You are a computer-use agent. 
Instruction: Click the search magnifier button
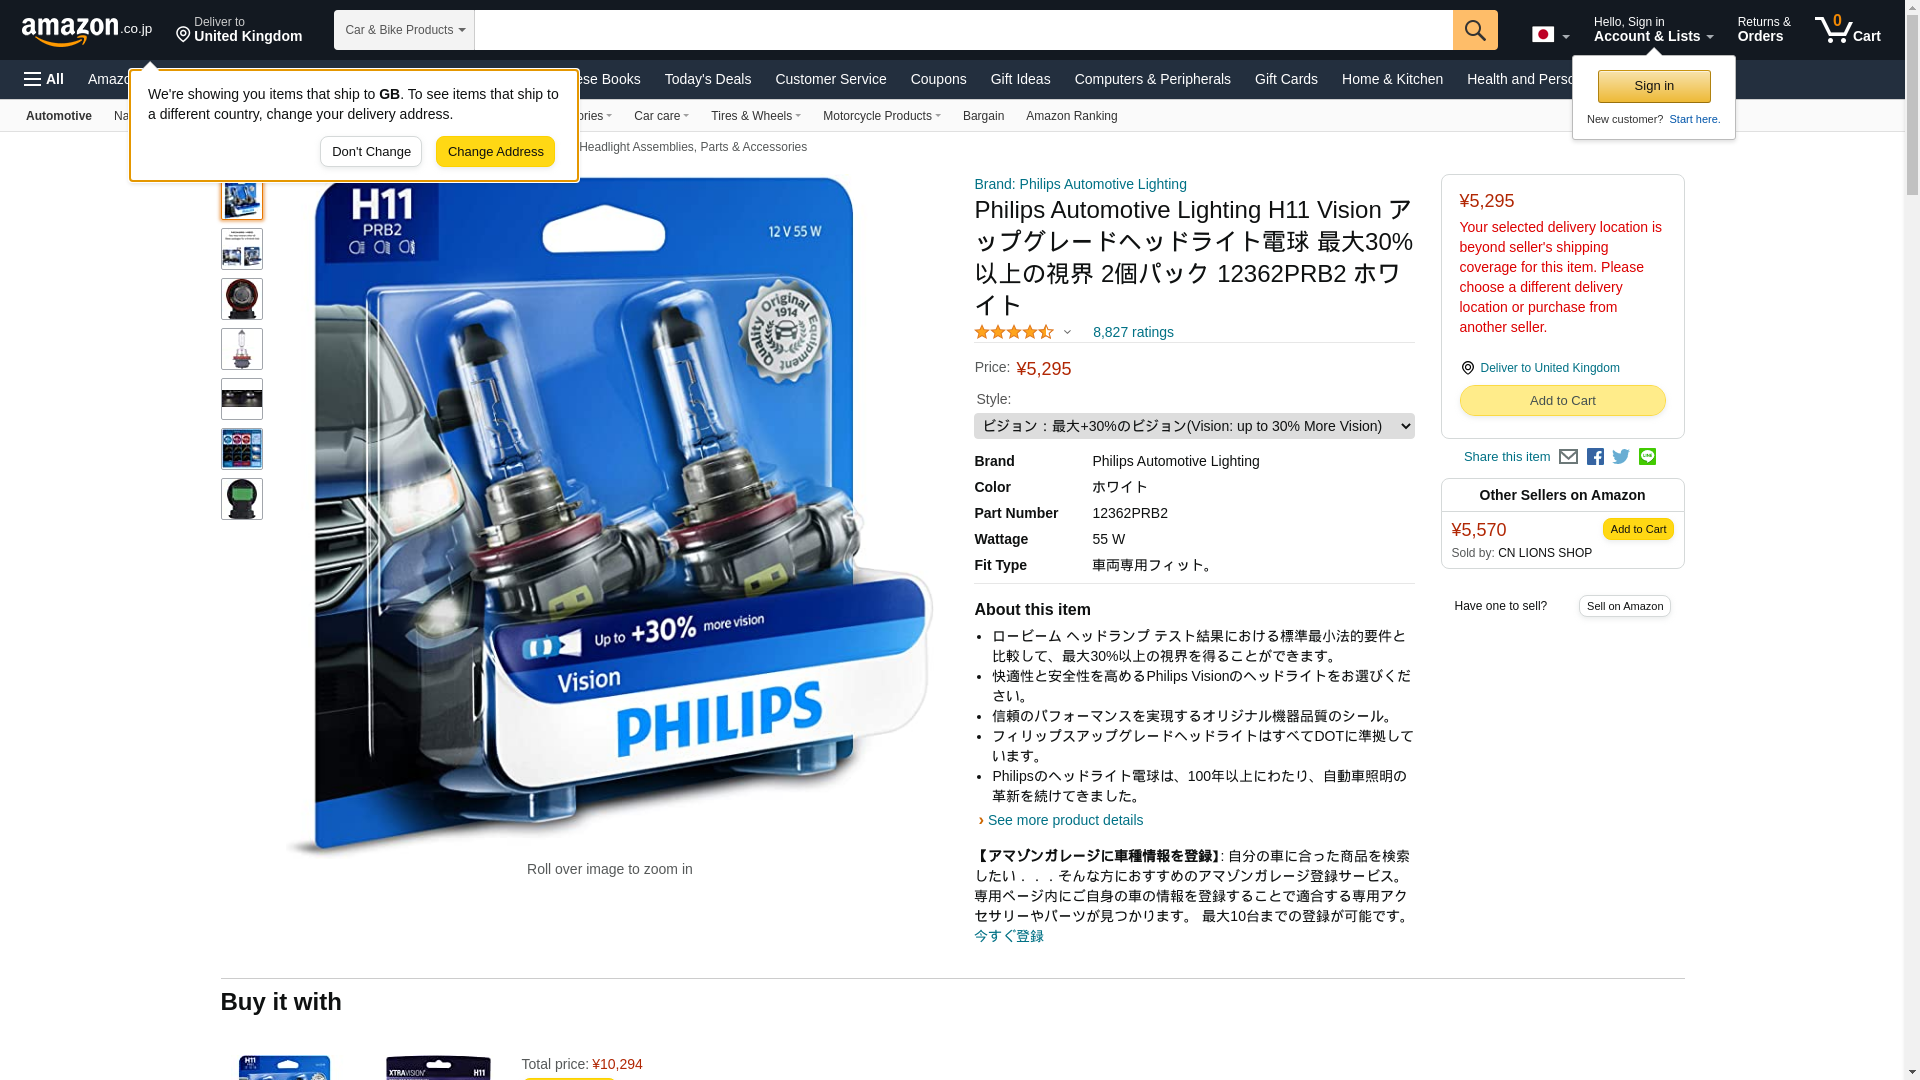click(x=1475, y=30)
